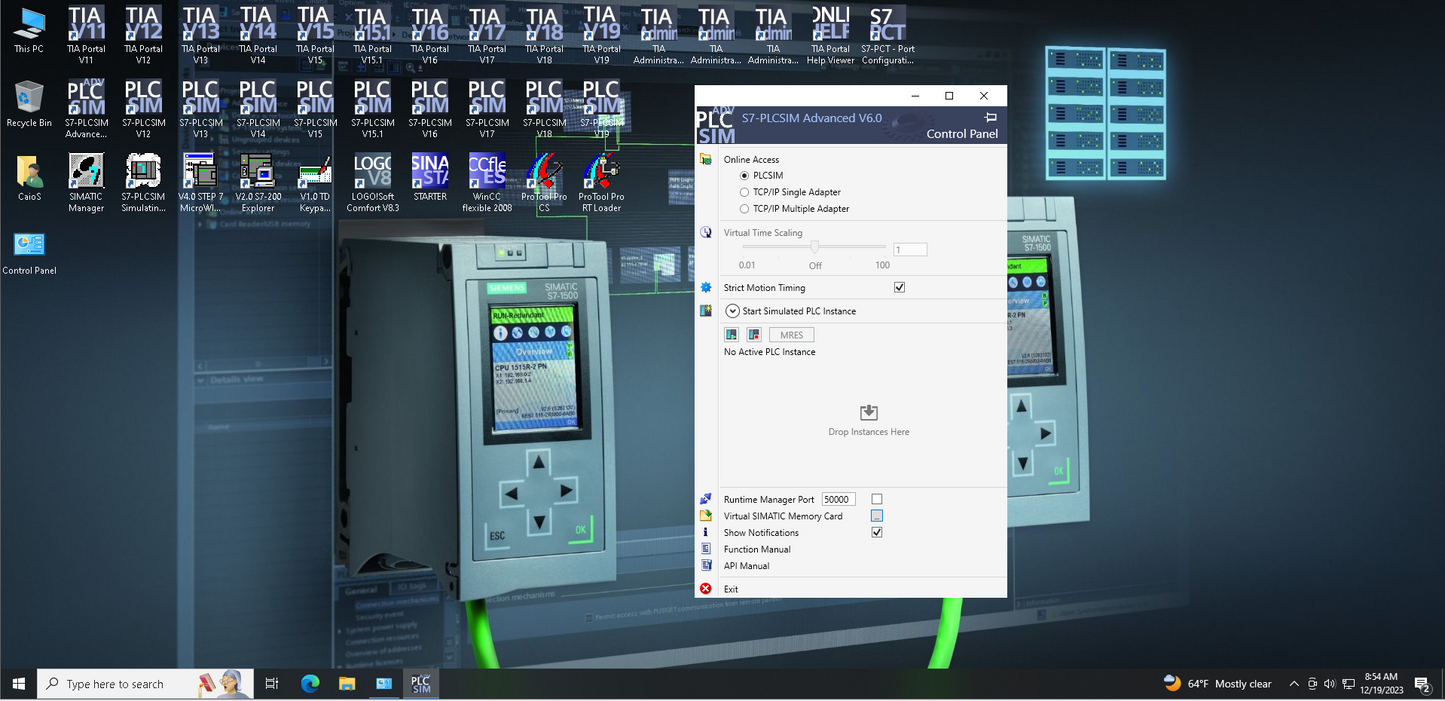This screenshot has width=1445, height=701.
Task: Show hidden system tray icons
Action: pos(1294,684)
